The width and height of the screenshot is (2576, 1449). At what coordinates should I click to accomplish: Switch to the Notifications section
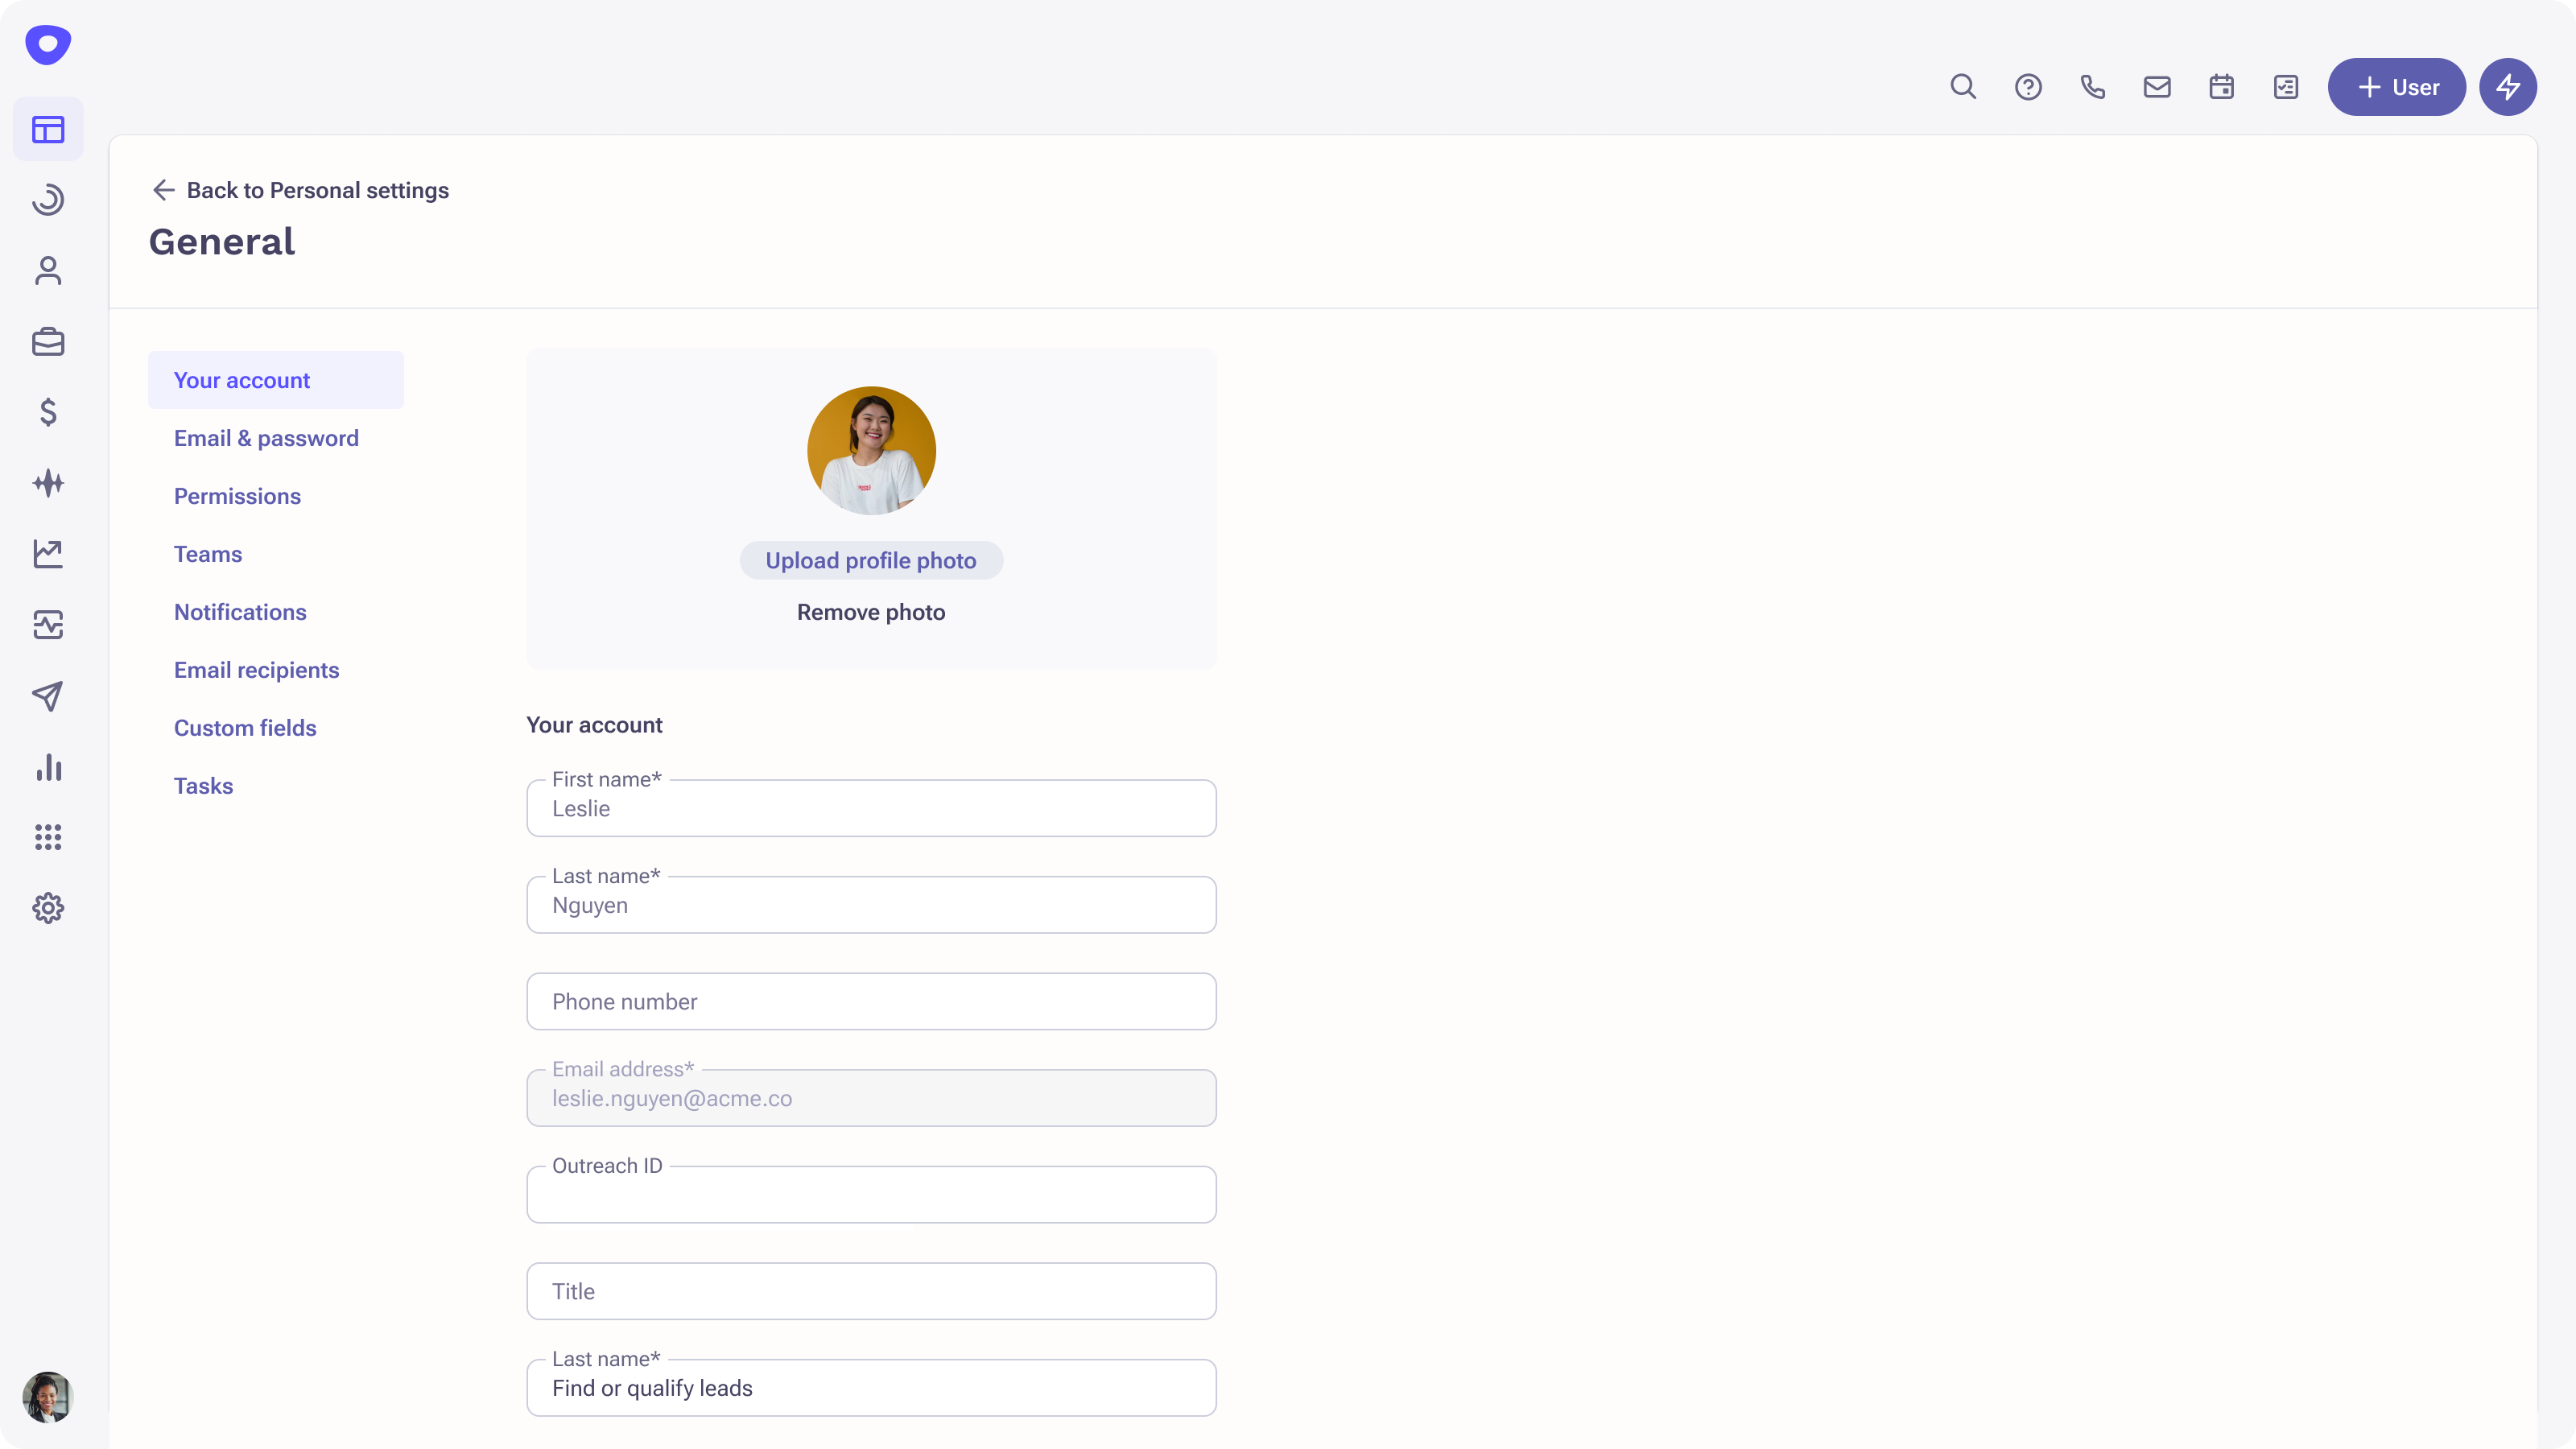click(x=240, y=612)
